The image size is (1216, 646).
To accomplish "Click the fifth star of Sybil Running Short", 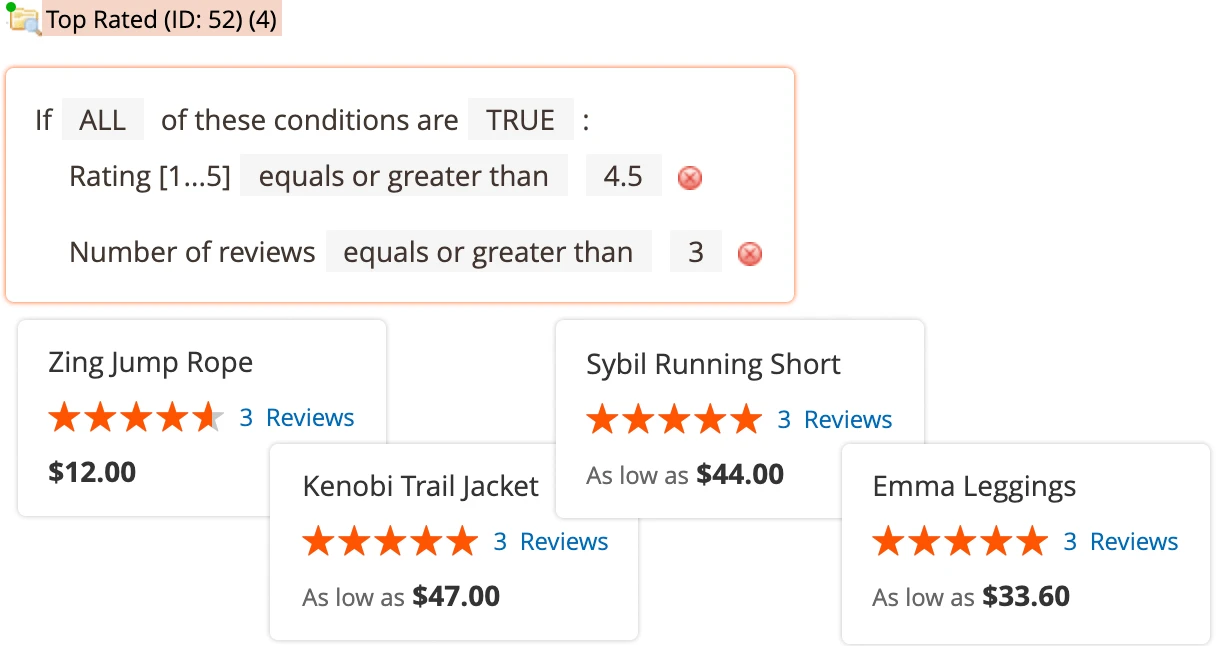I will (x=745, y=419).
